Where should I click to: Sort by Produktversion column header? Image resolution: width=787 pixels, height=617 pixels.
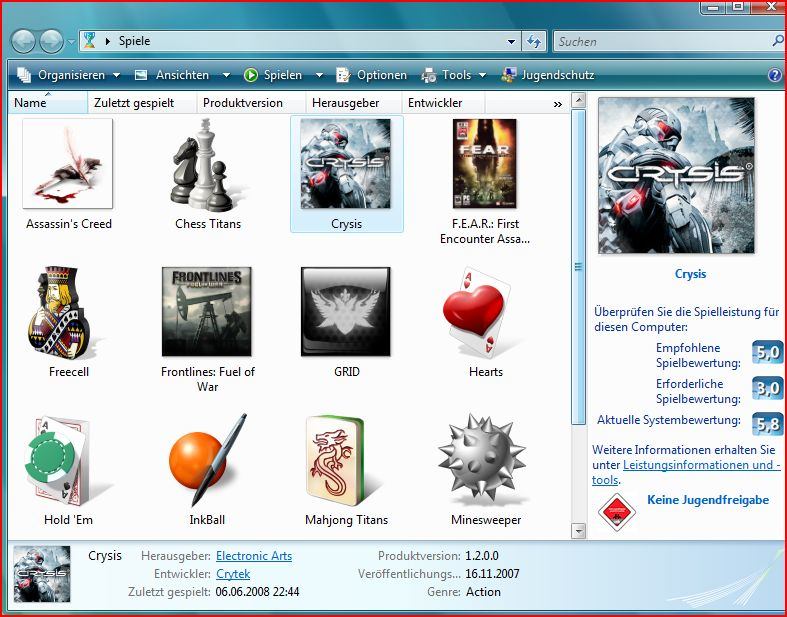251,102
